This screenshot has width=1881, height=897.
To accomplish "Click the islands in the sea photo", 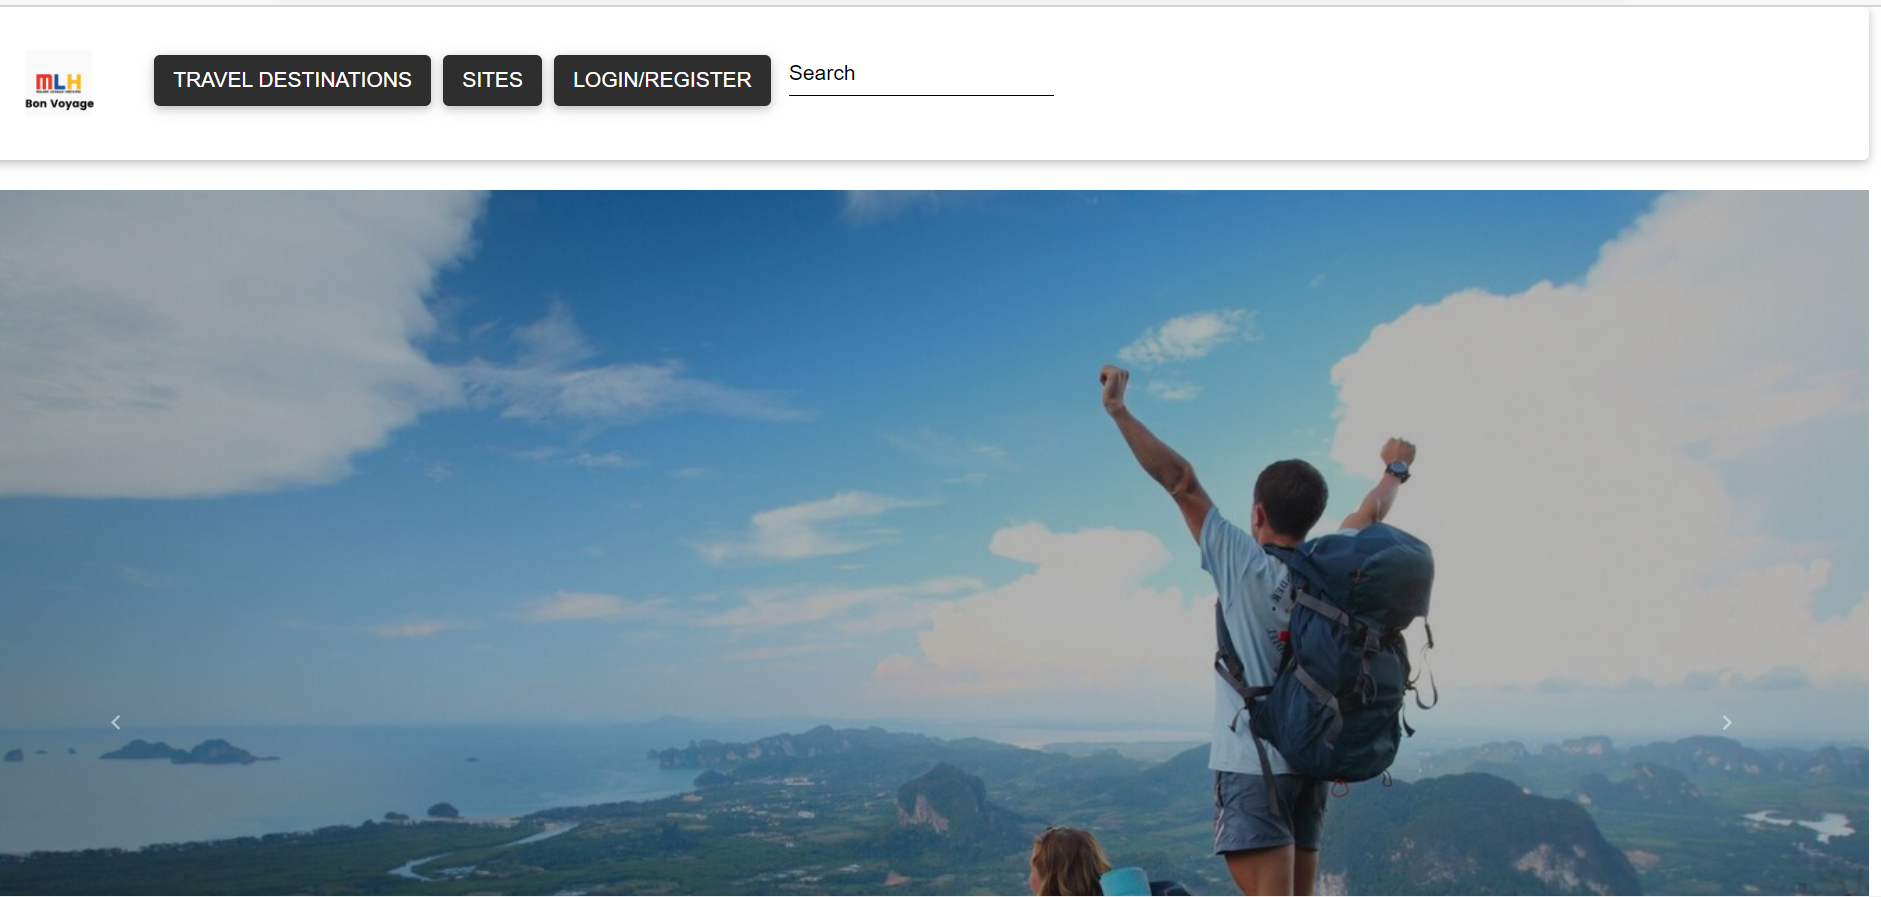I will pyautogui.click(x=190, y=751).
